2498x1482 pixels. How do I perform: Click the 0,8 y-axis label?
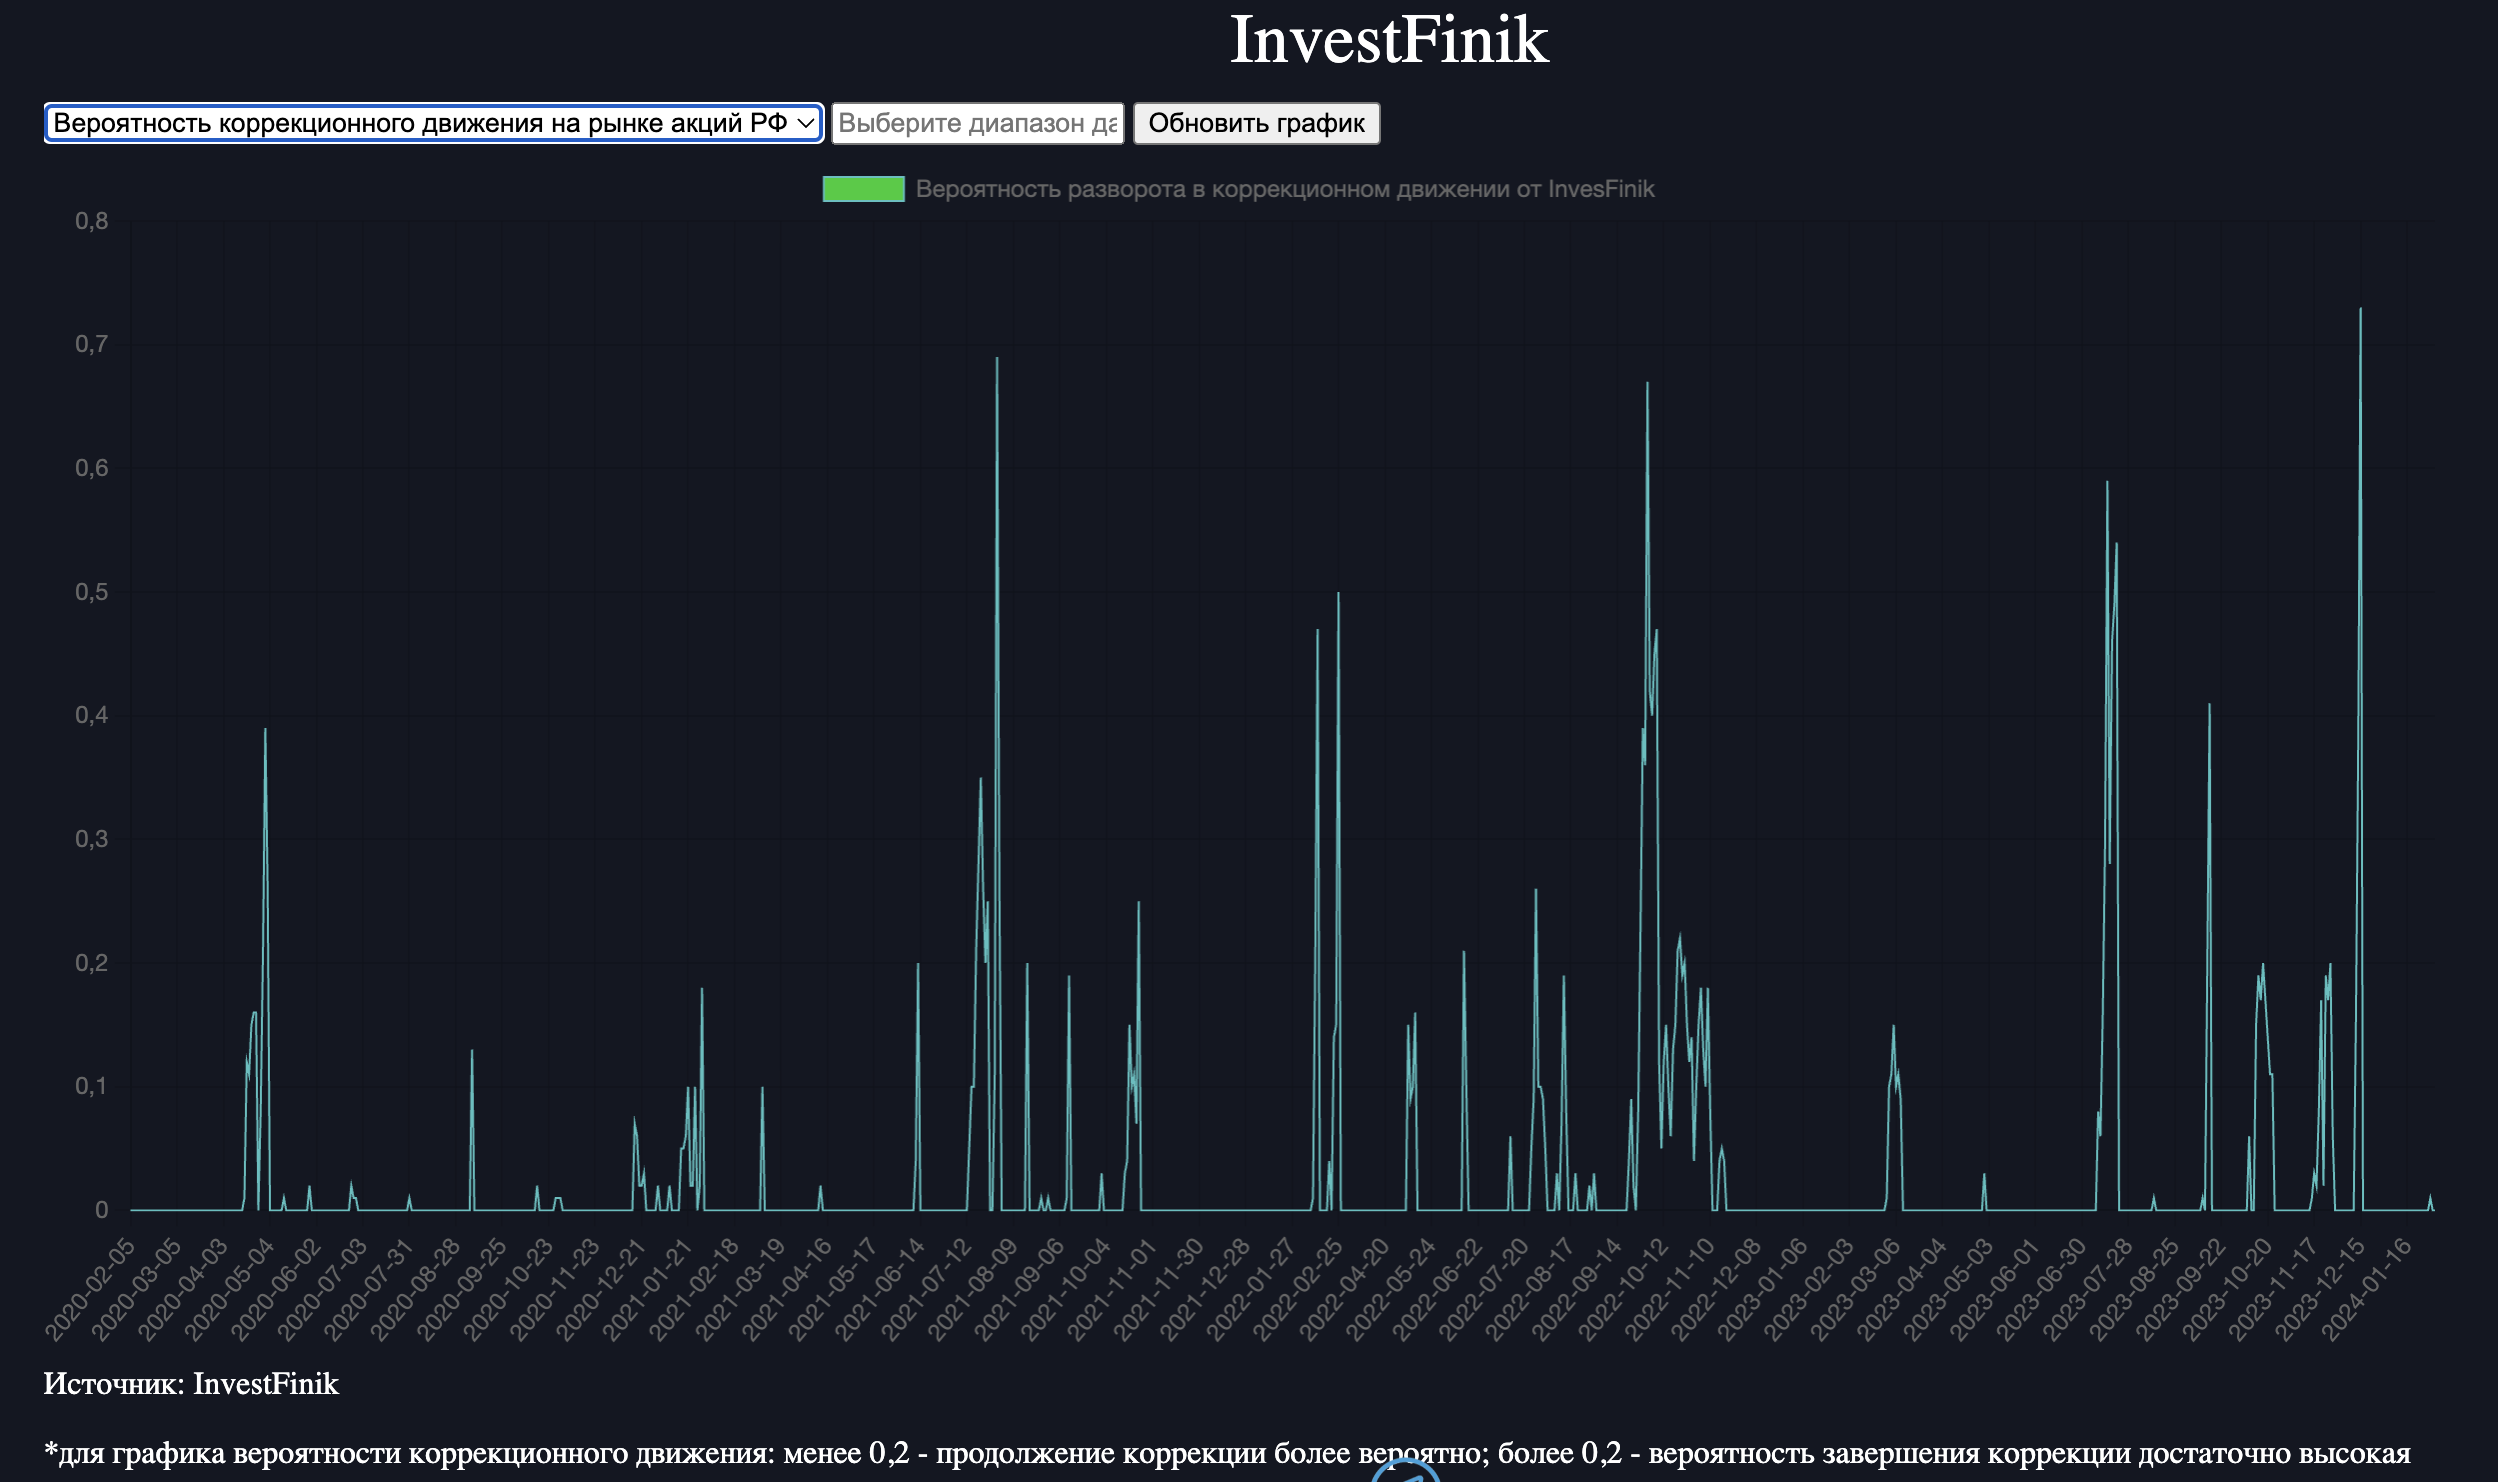tap(91, 221)
